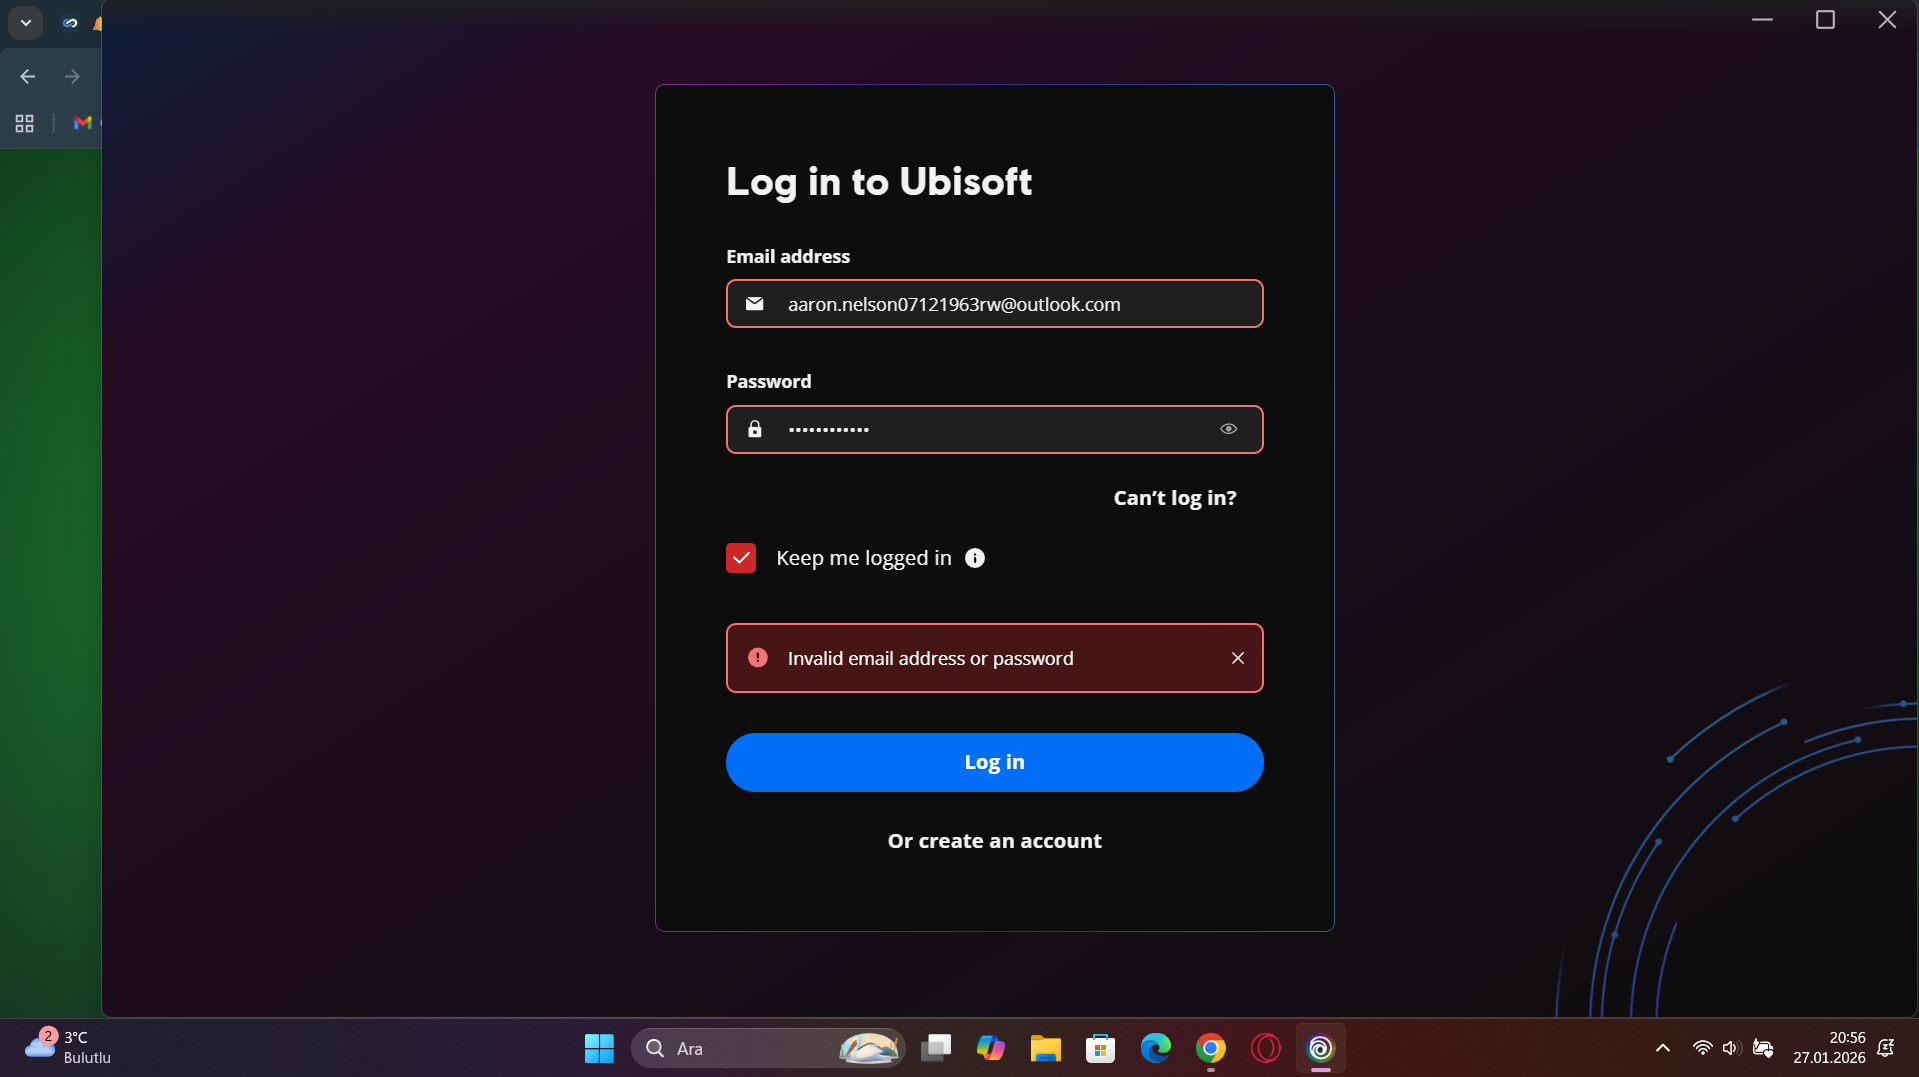Launch Opera browser from the taskbar
The height and width of the screenshot is (1077, 1919).
click(1266, 1048)
